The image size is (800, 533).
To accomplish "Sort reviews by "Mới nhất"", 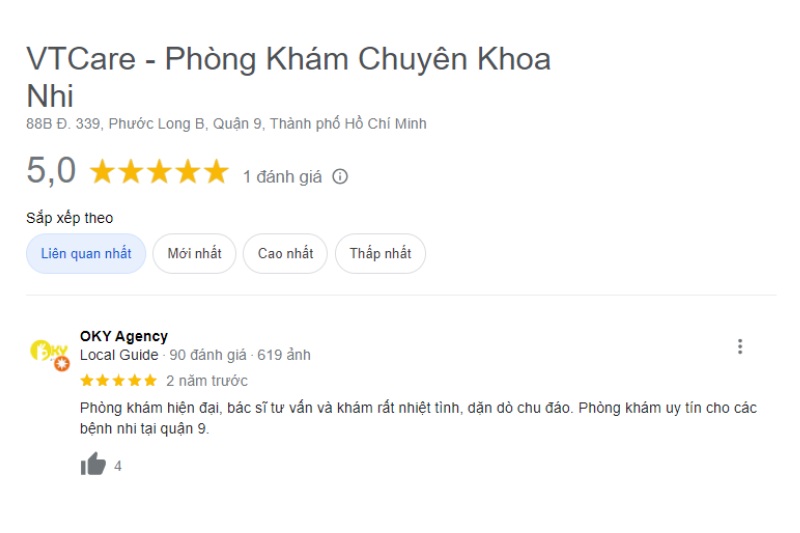I will coord(194,254).
